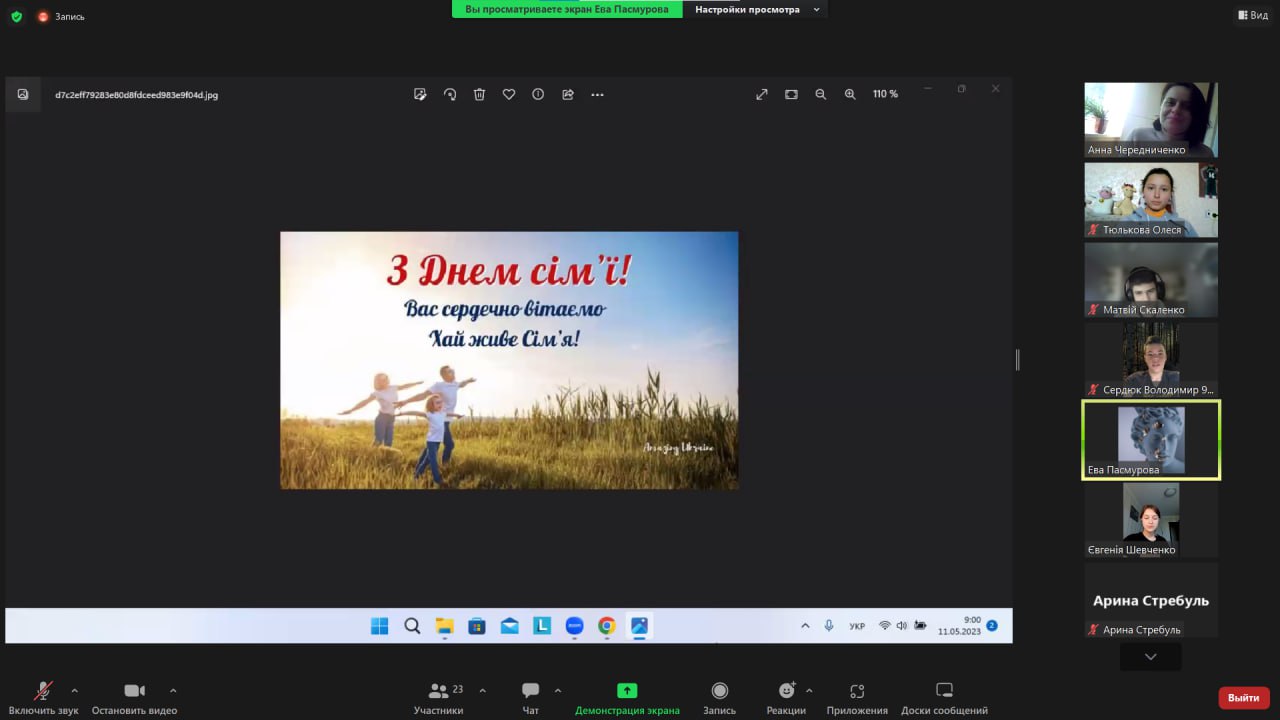Screen dimensions: 1280x720
Task: Expand video options arrow next to camera
Action: click(173, 690)
